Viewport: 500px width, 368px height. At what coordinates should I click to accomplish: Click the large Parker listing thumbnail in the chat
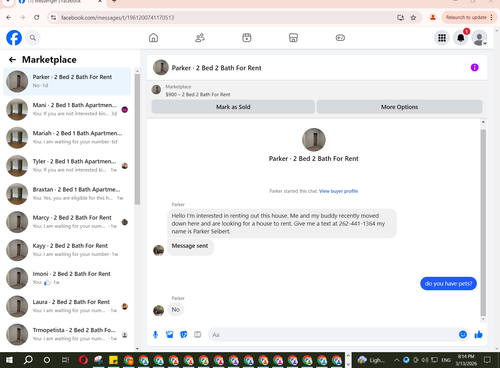(314, 140)
